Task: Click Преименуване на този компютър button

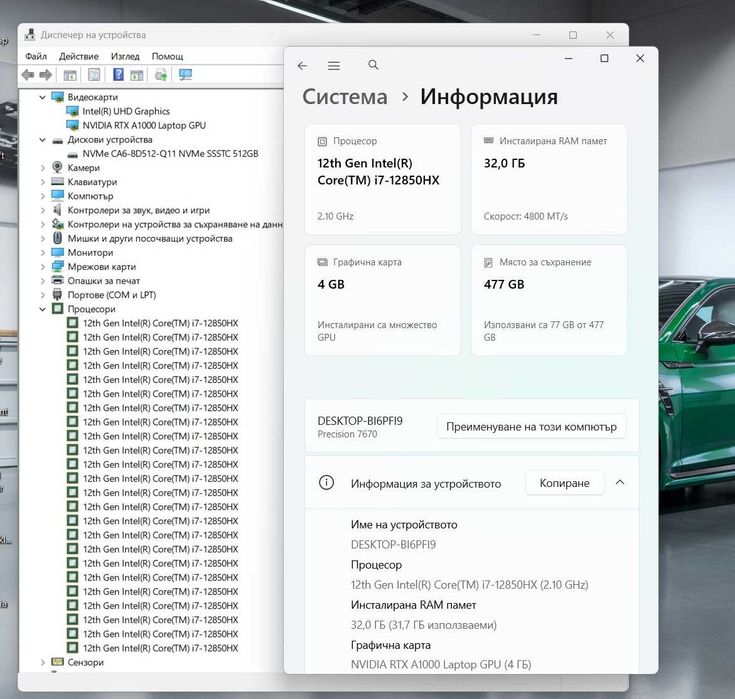Action: 531,427
